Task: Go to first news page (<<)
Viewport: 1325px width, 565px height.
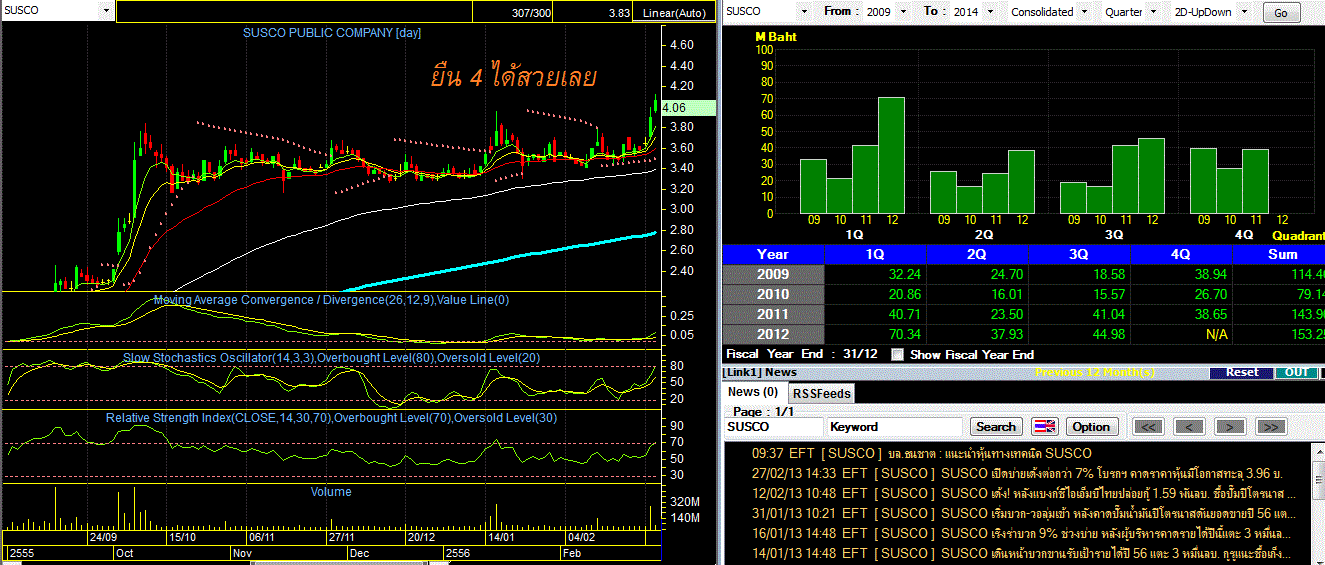Action: tap(1149, 427)
